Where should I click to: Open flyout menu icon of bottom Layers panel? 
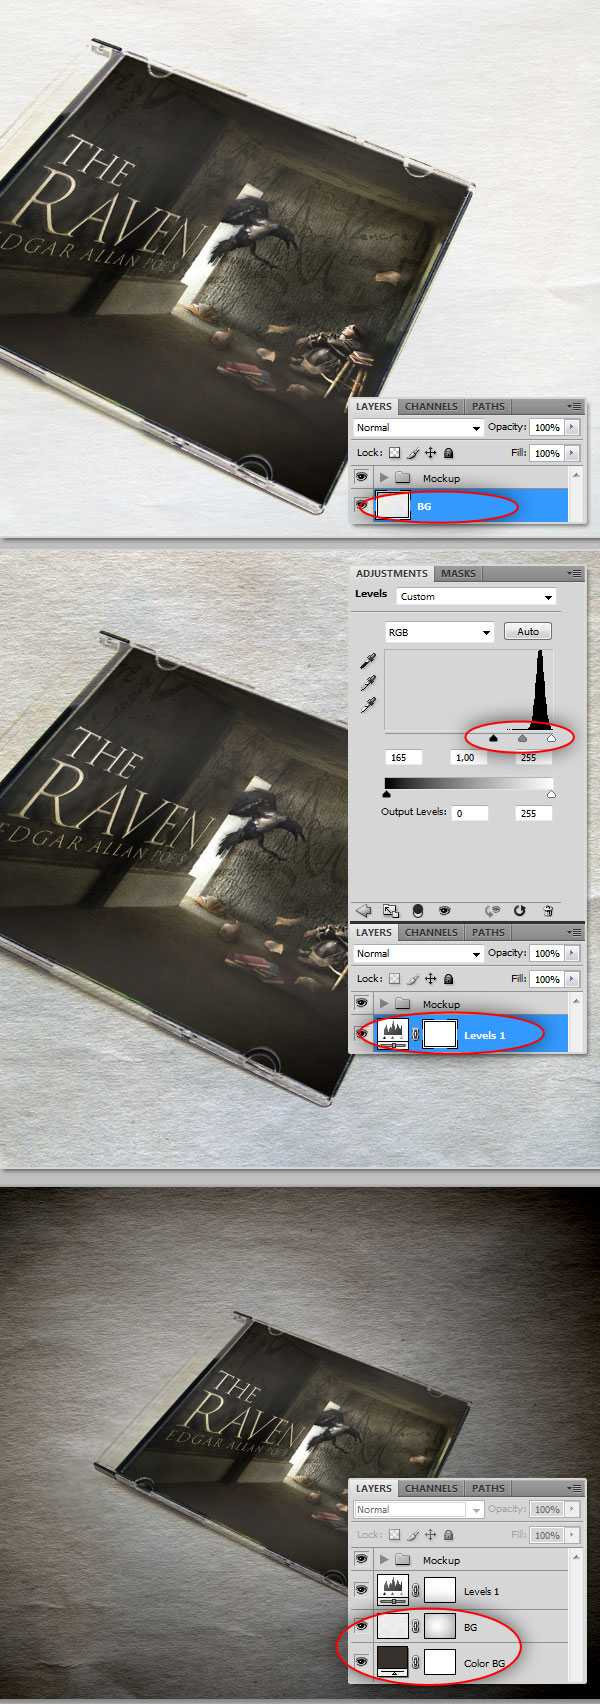(x=574, y=1488)
